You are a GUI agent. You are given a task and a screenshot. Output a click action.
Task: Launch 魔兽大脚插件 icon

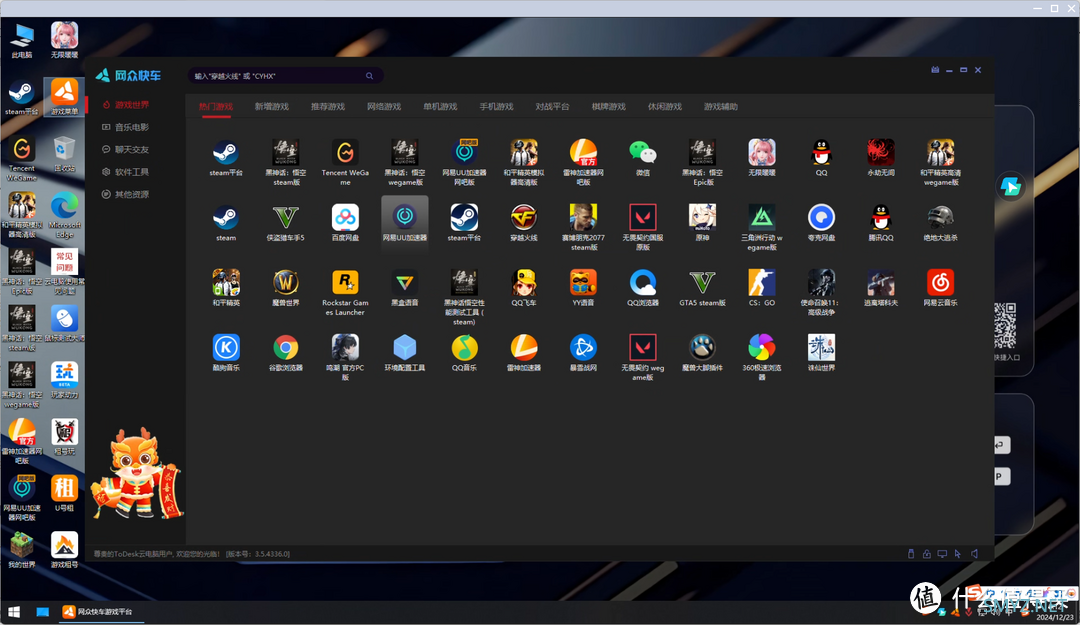(x=702, y=348)
